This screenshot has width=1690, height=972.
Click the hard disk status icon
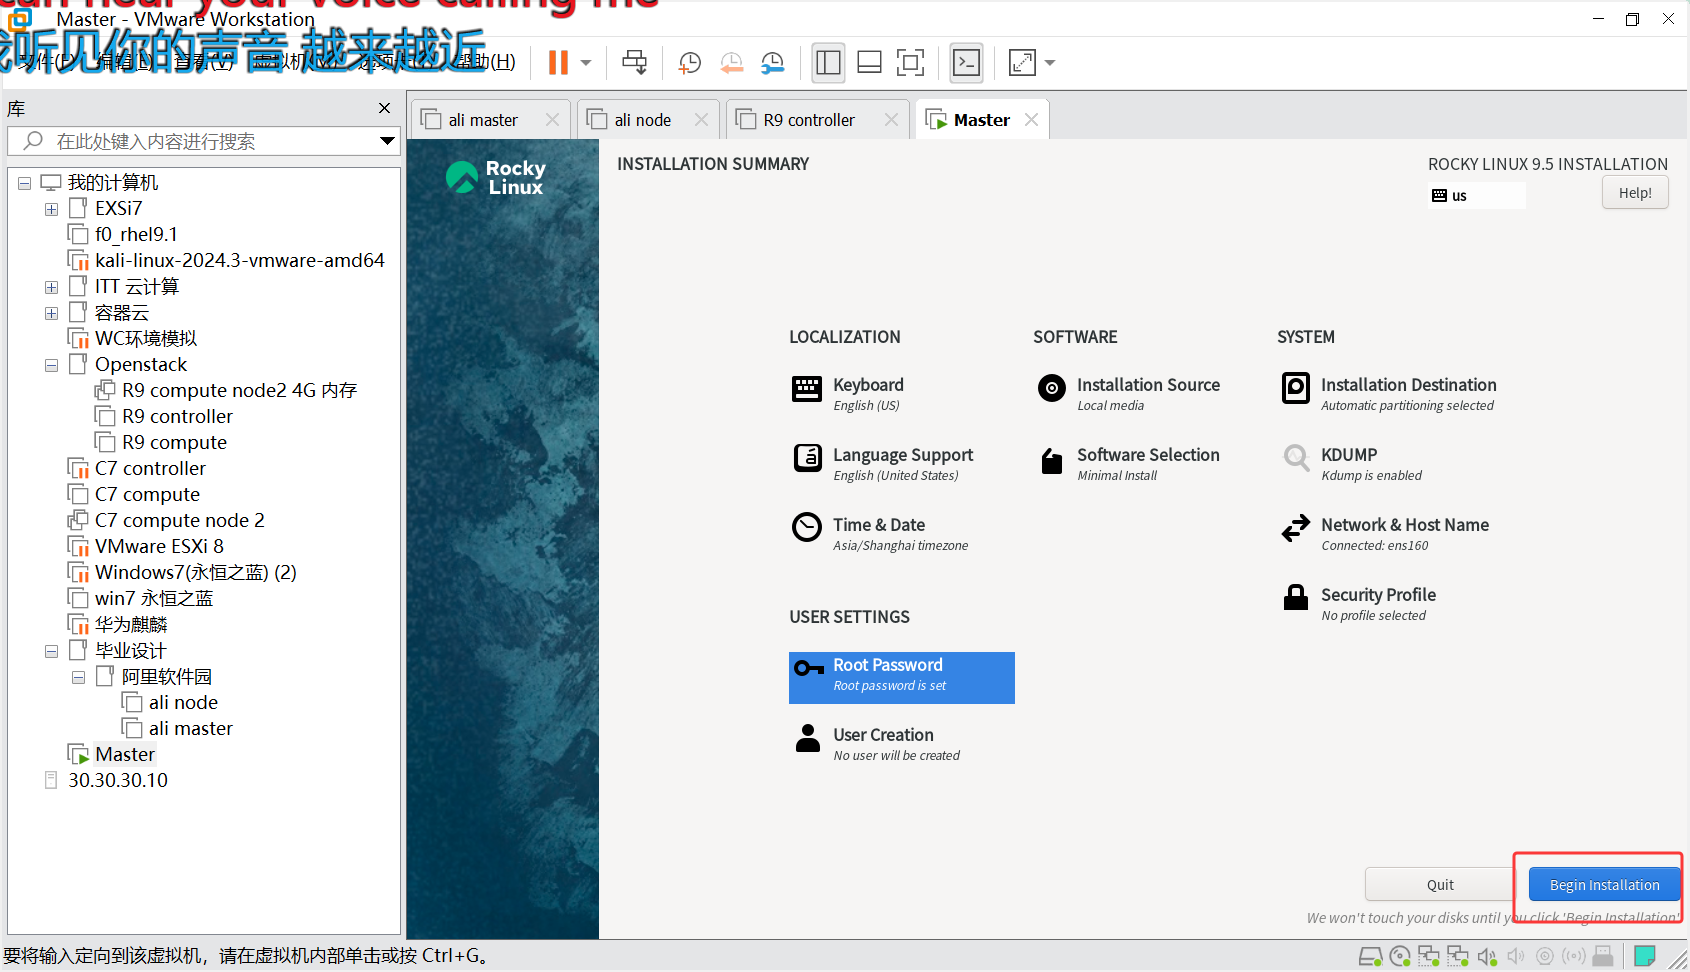coord(1370,957)
